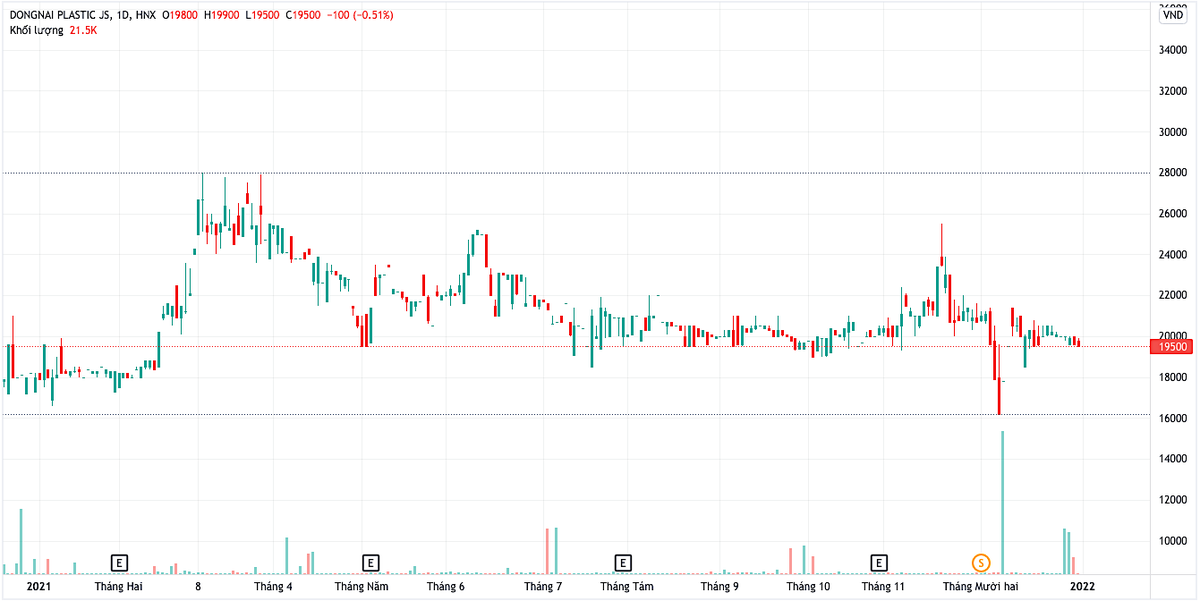
Task: Show the earnings E marker near Tháng 11
Action: pyautogui.click(x=879, y=562)
